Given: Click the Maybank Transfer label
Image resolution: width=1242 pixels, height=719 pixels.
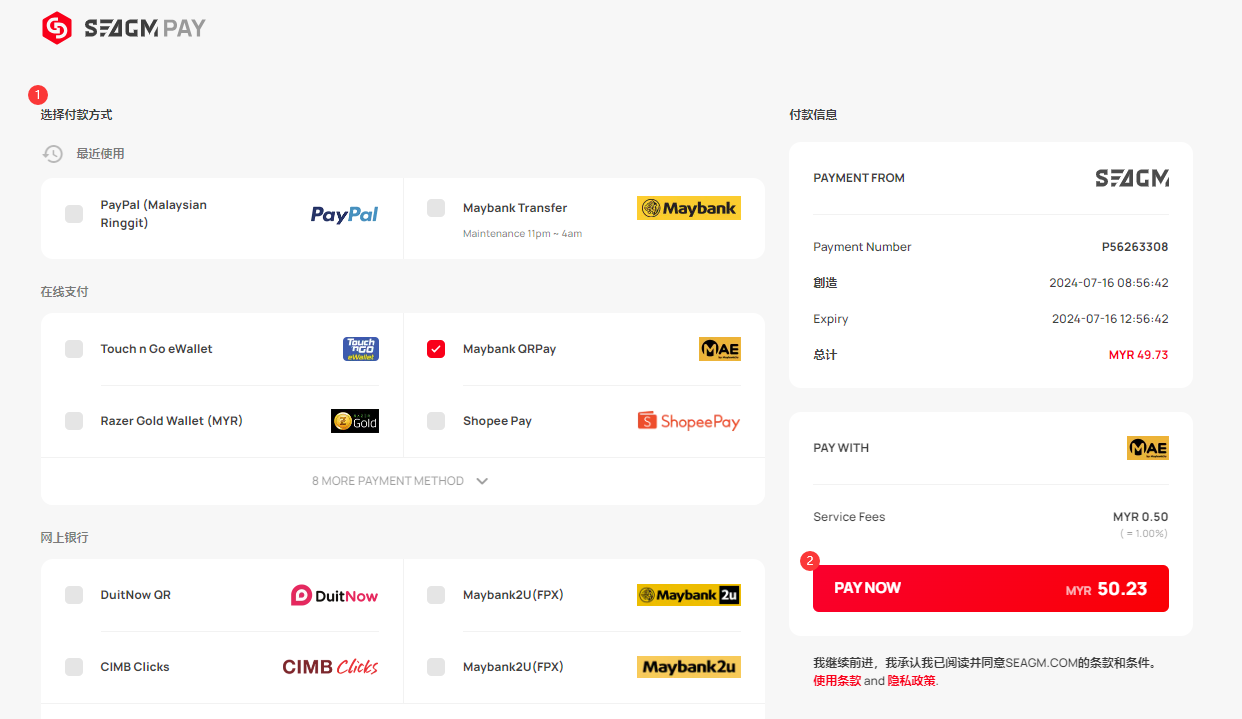Looking at the screenshot, I should [x=515, y=208].
